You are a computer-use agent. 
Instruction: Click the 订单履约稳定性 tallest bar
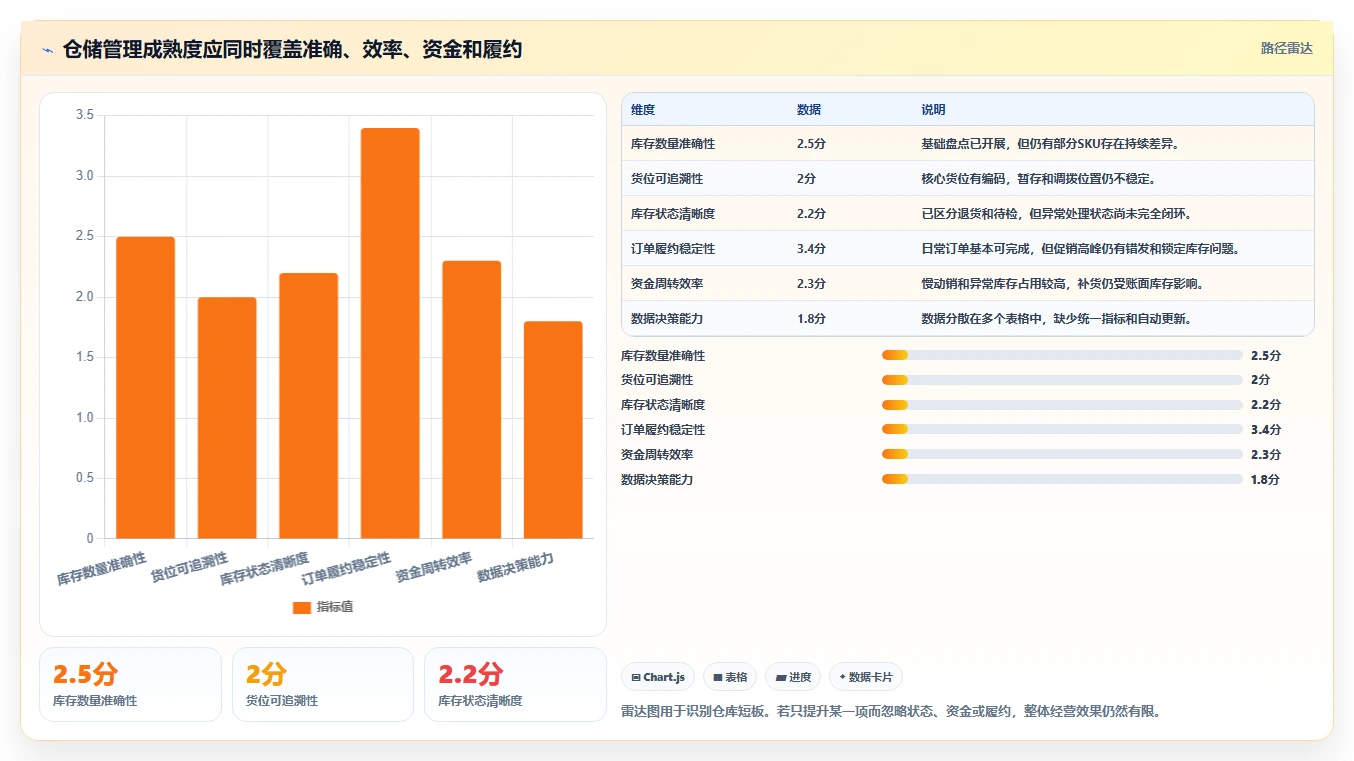[390, 333]
